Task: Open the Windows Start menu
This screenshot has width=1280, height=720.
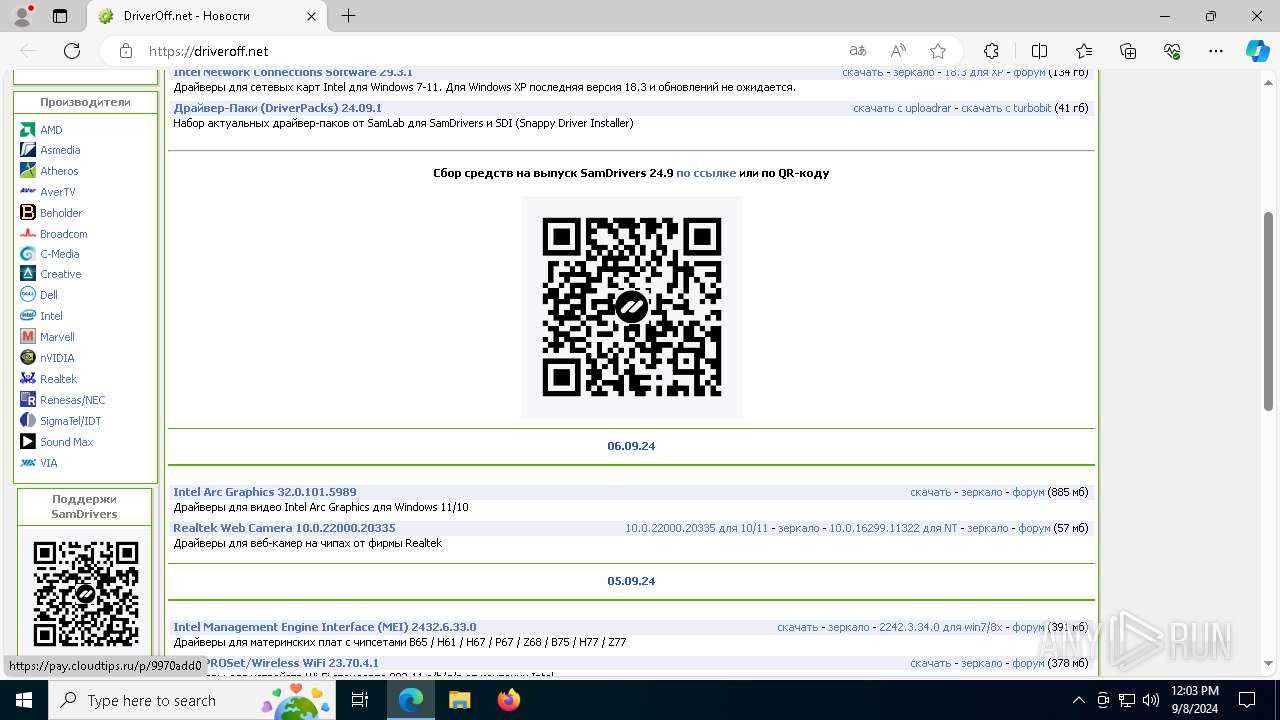Action: coord(23,700)
